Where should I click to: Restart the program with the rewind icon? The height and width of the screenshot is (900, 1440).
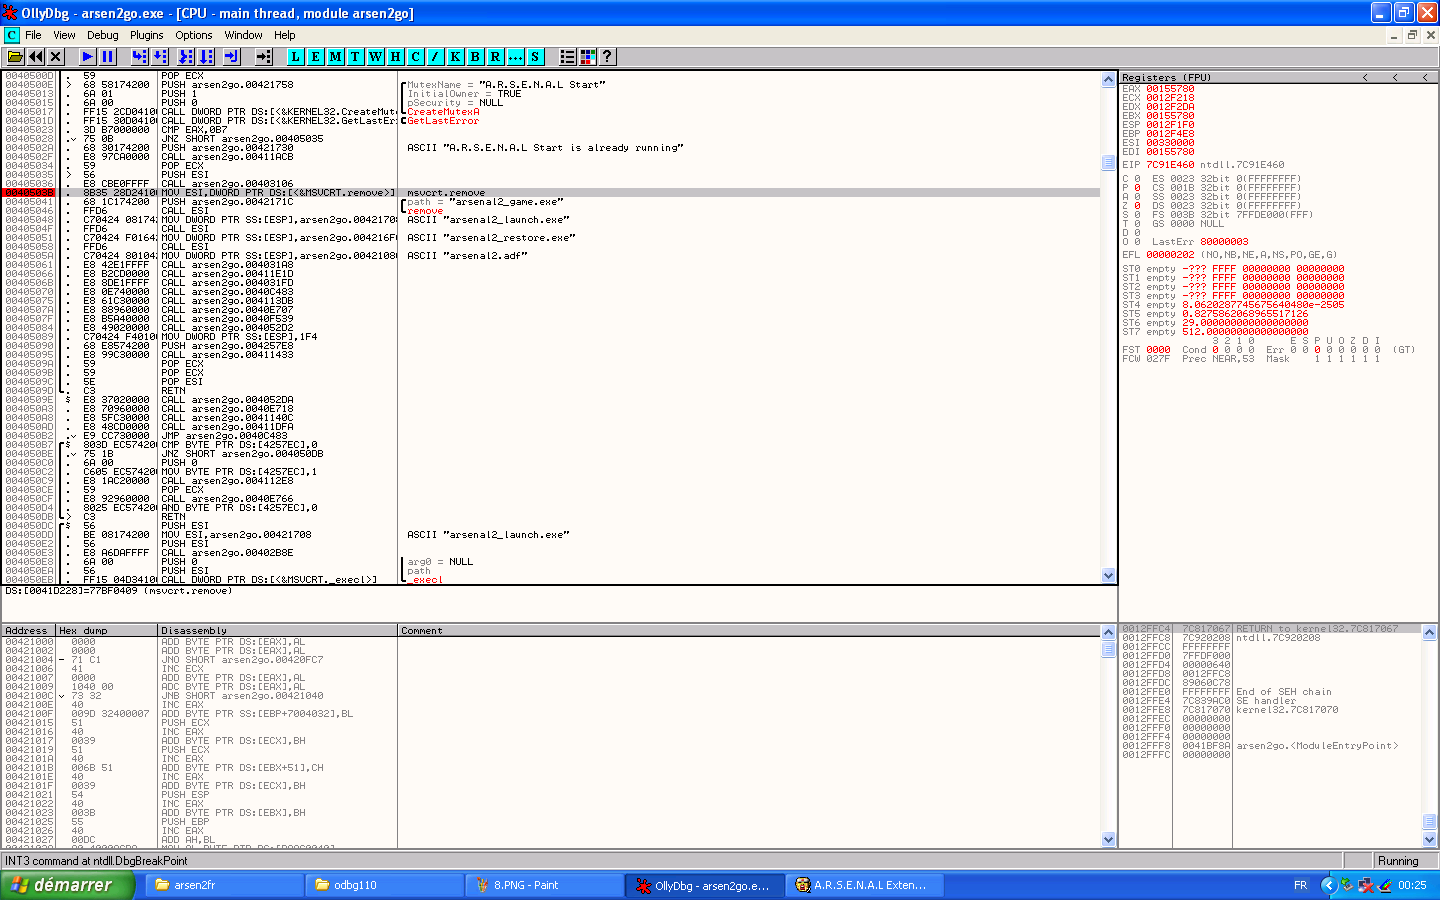36,57
